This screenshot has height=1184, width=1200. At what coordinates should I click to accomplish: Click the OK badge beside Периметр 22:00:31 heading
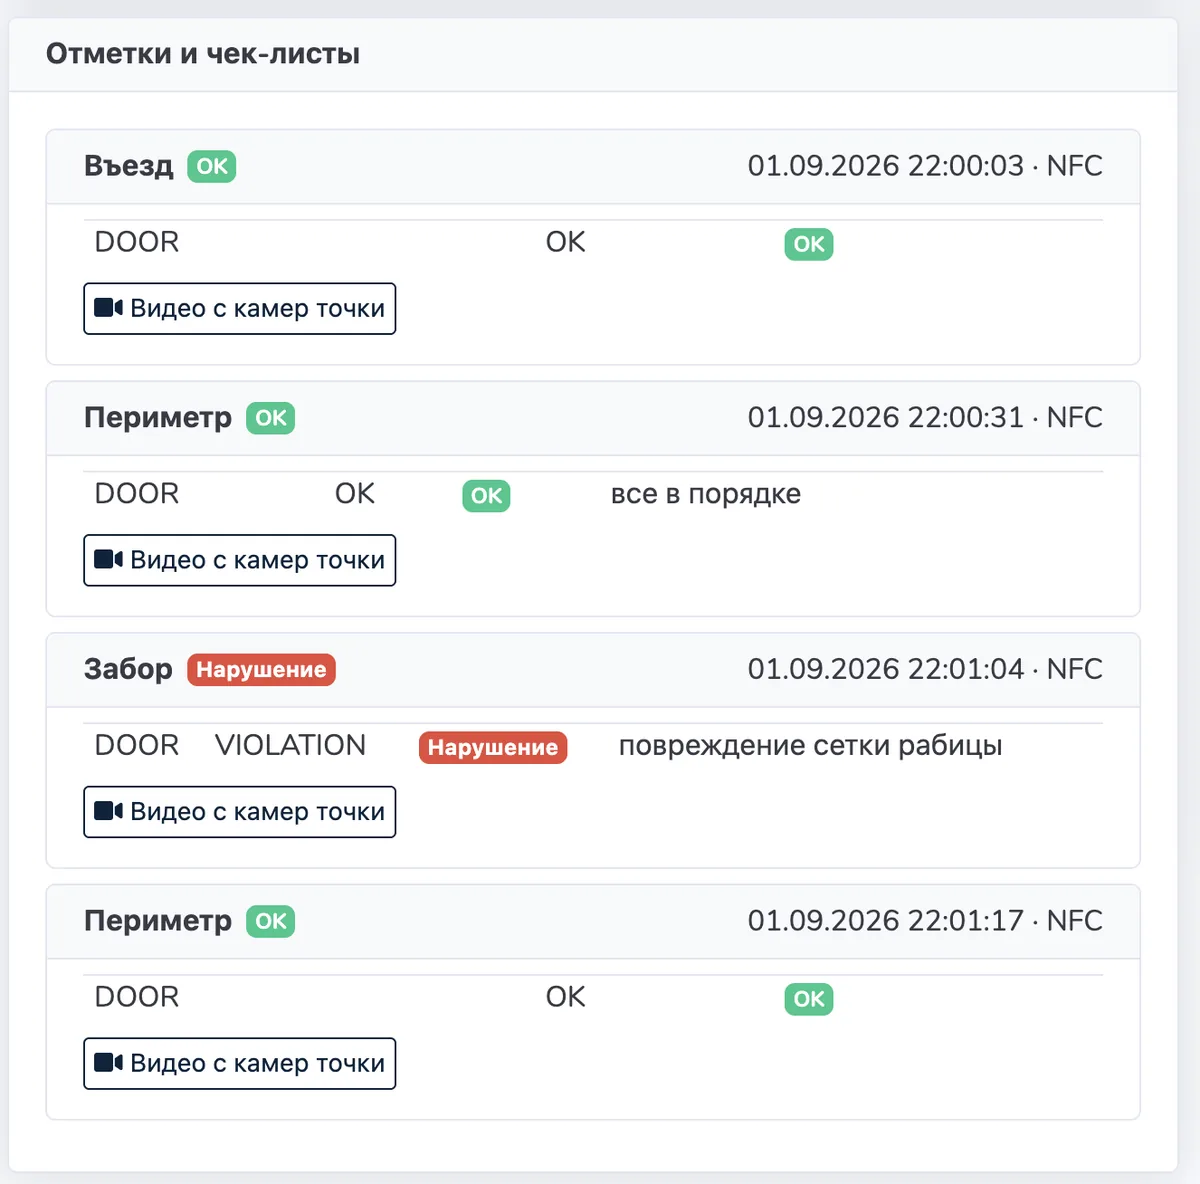[x=271, y=418]
